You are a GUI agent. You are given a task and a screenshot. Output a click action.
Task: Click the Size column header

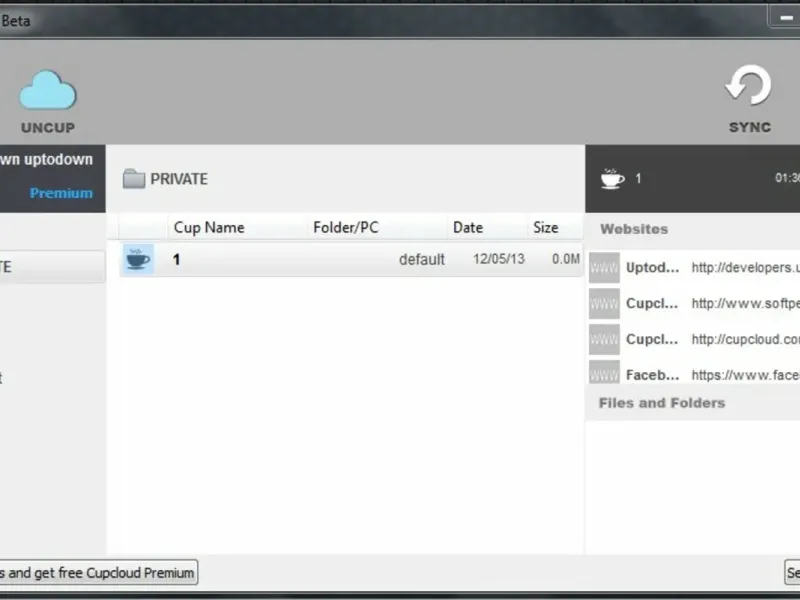(x=545, y=228)
